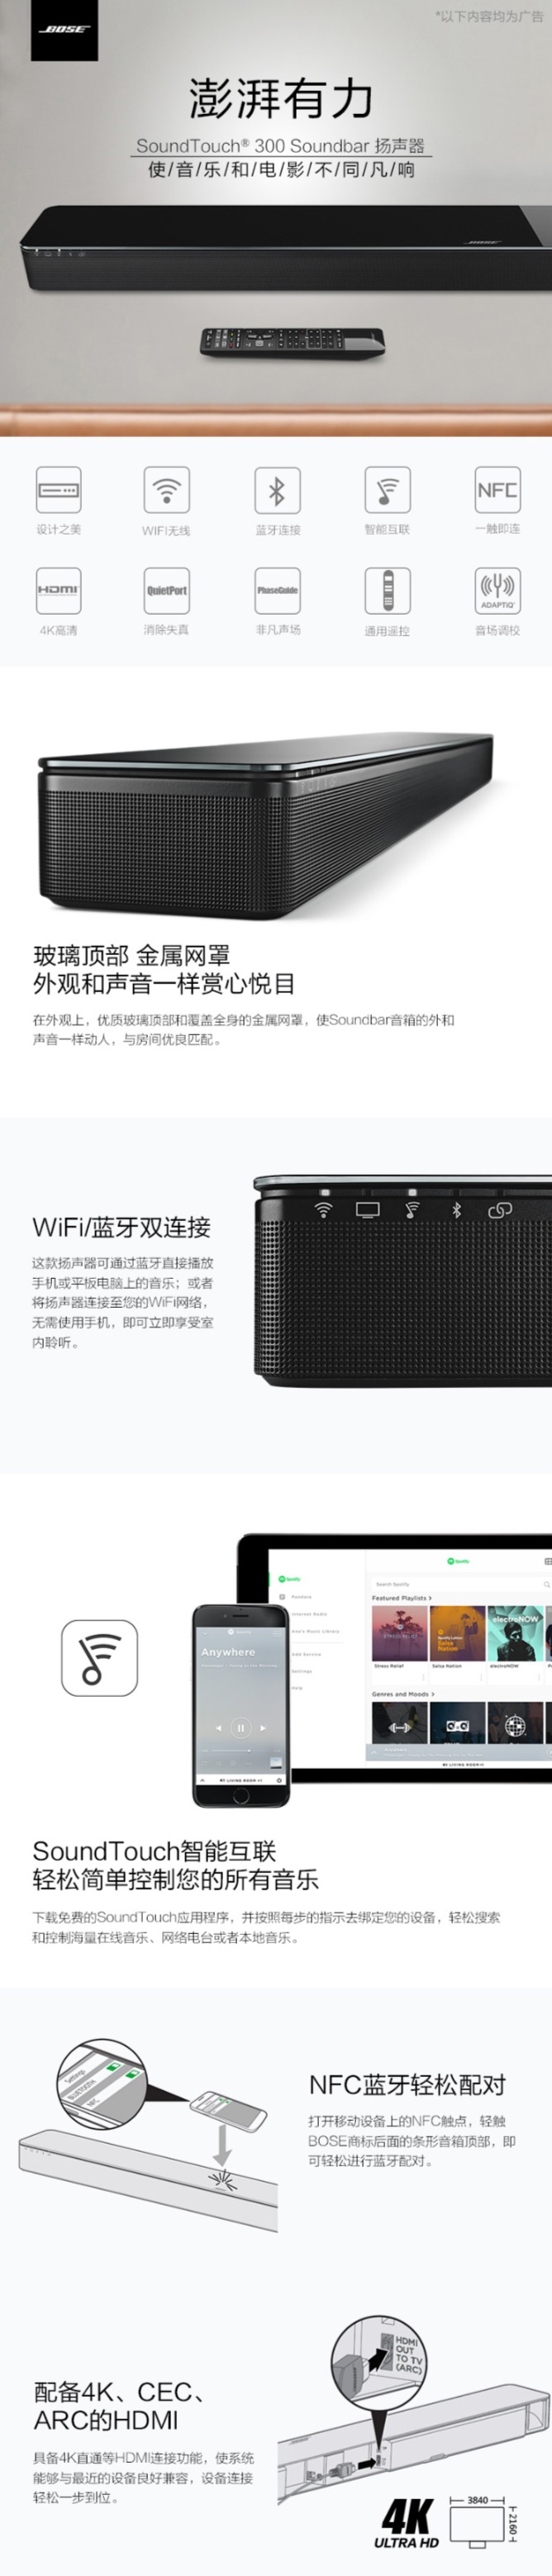552x2576 pixels.
Task: Click the WiFi无线 feature icon
Action: [166, 490]
